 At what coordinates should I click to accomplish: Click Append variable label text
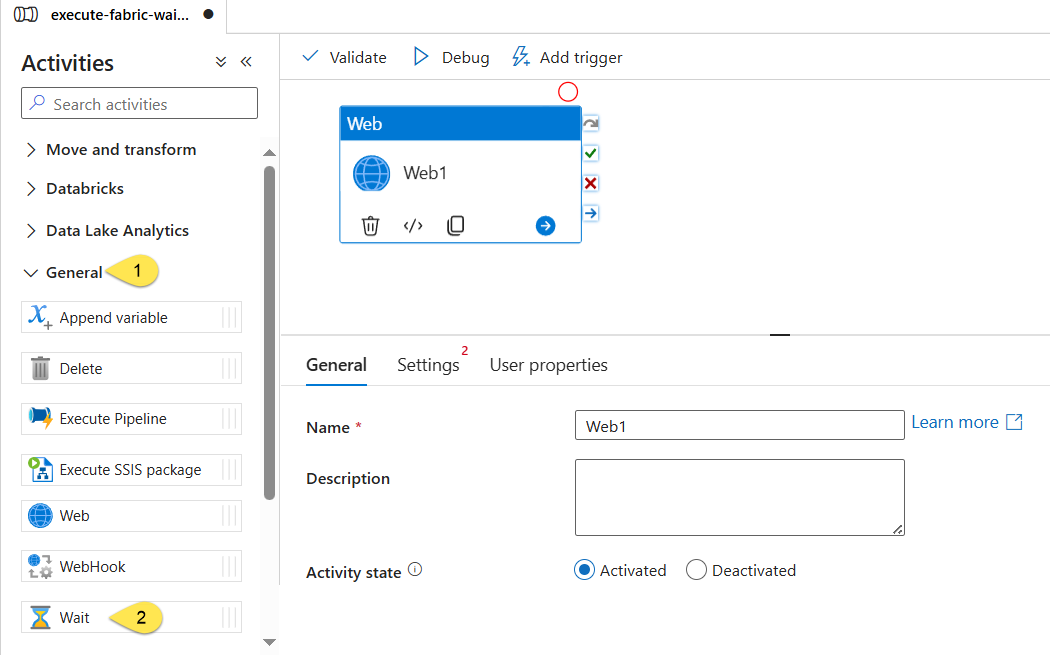click(113, 317)
